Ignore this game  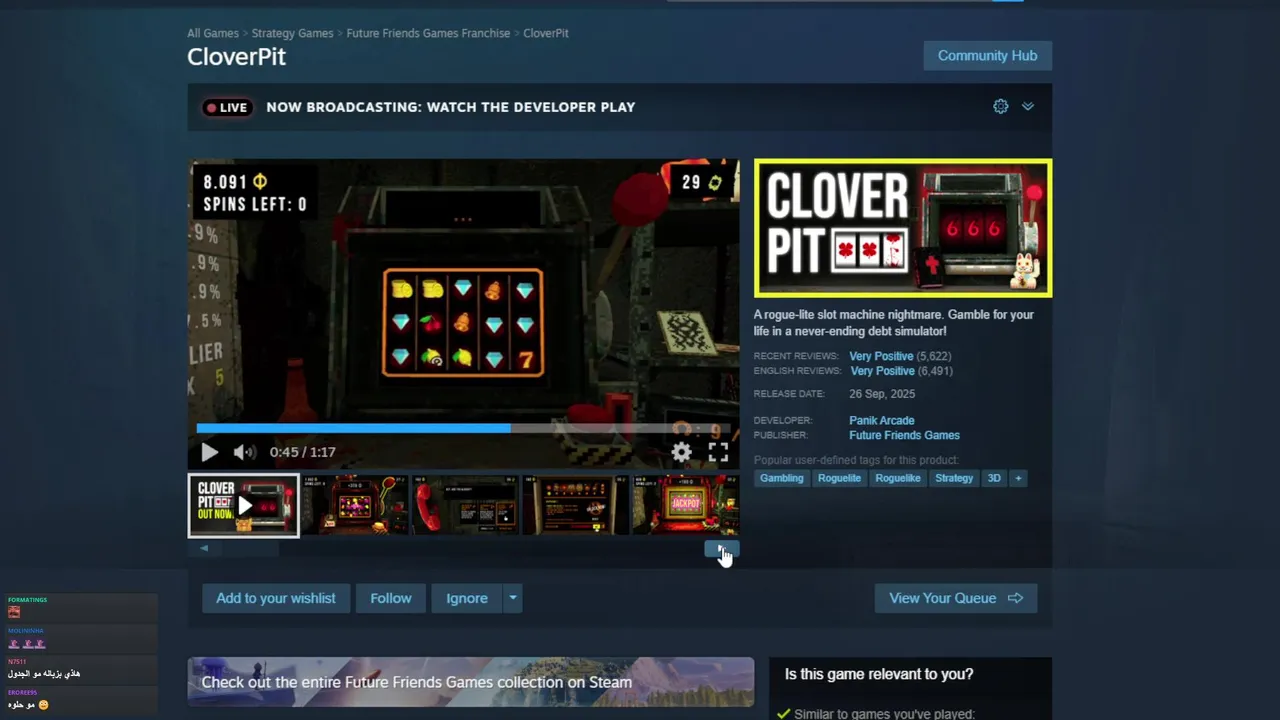[467, 598]
